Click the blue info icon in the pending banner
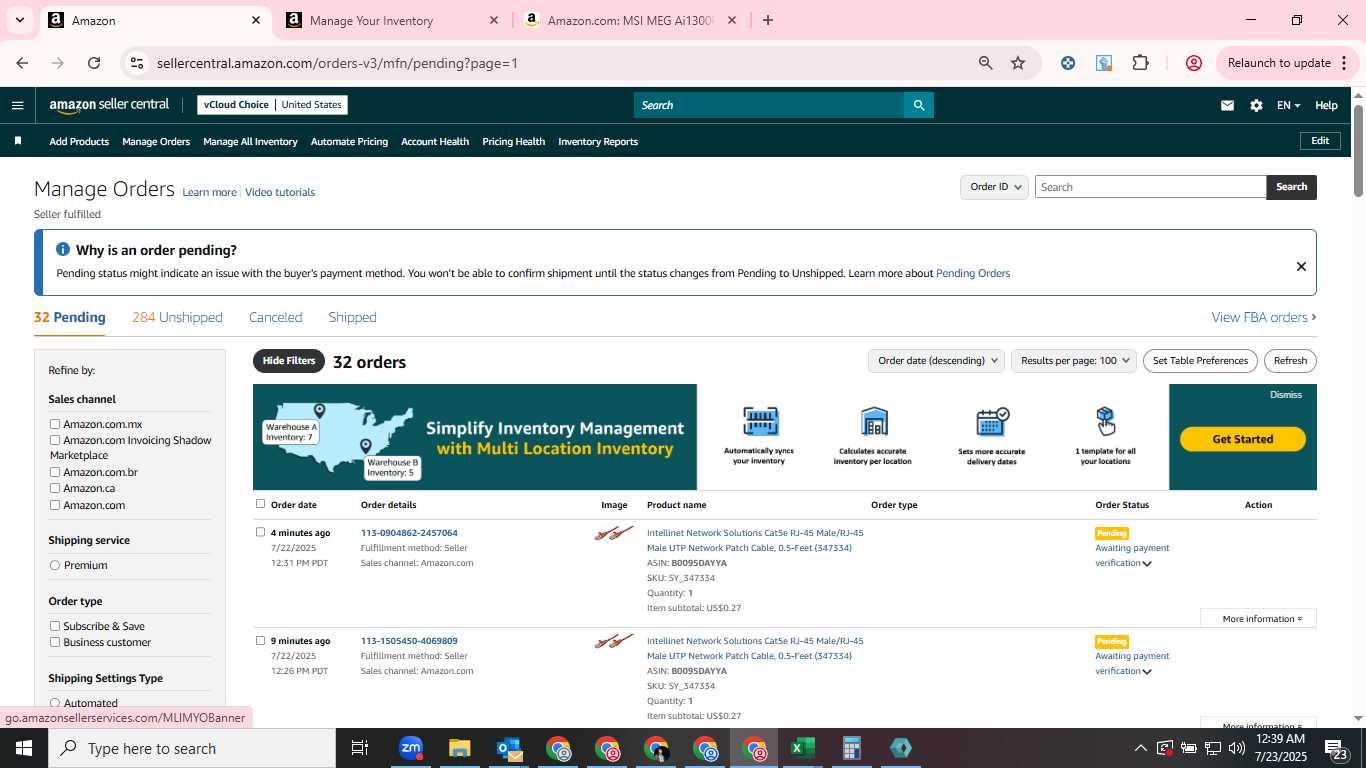The image size is (1366, 768). pyautogui.click(x=63, y=250)
